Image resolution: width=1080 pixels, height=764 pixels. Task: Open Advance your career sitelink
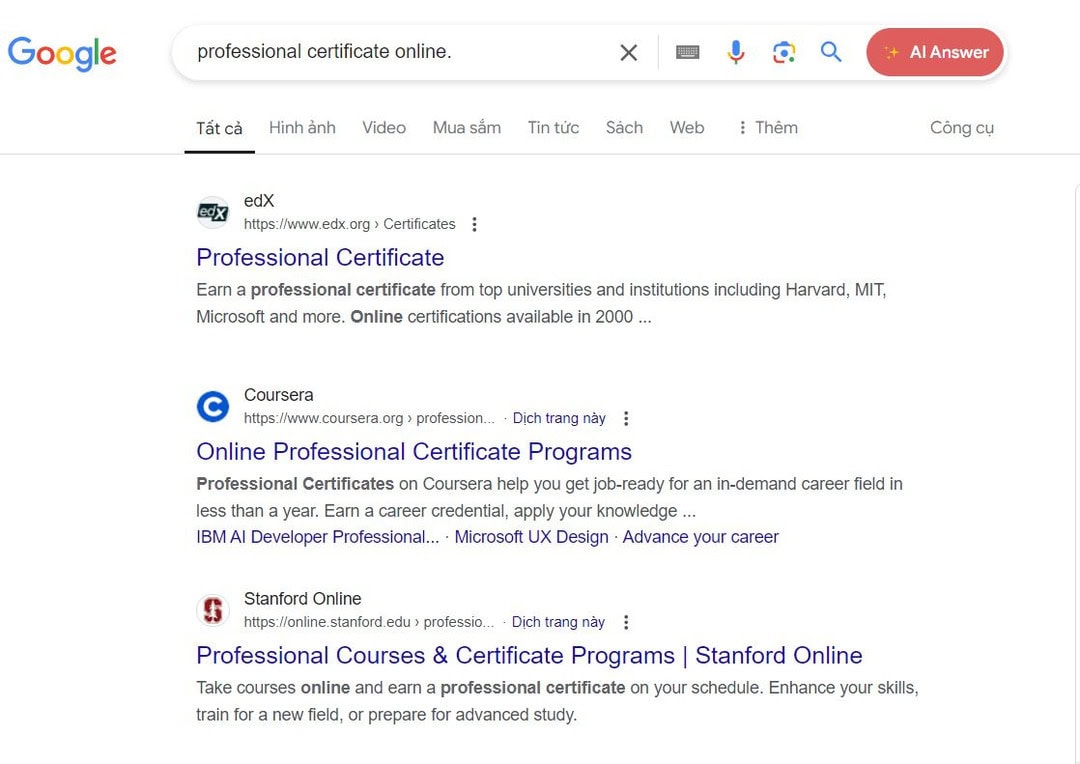[700, 537]
